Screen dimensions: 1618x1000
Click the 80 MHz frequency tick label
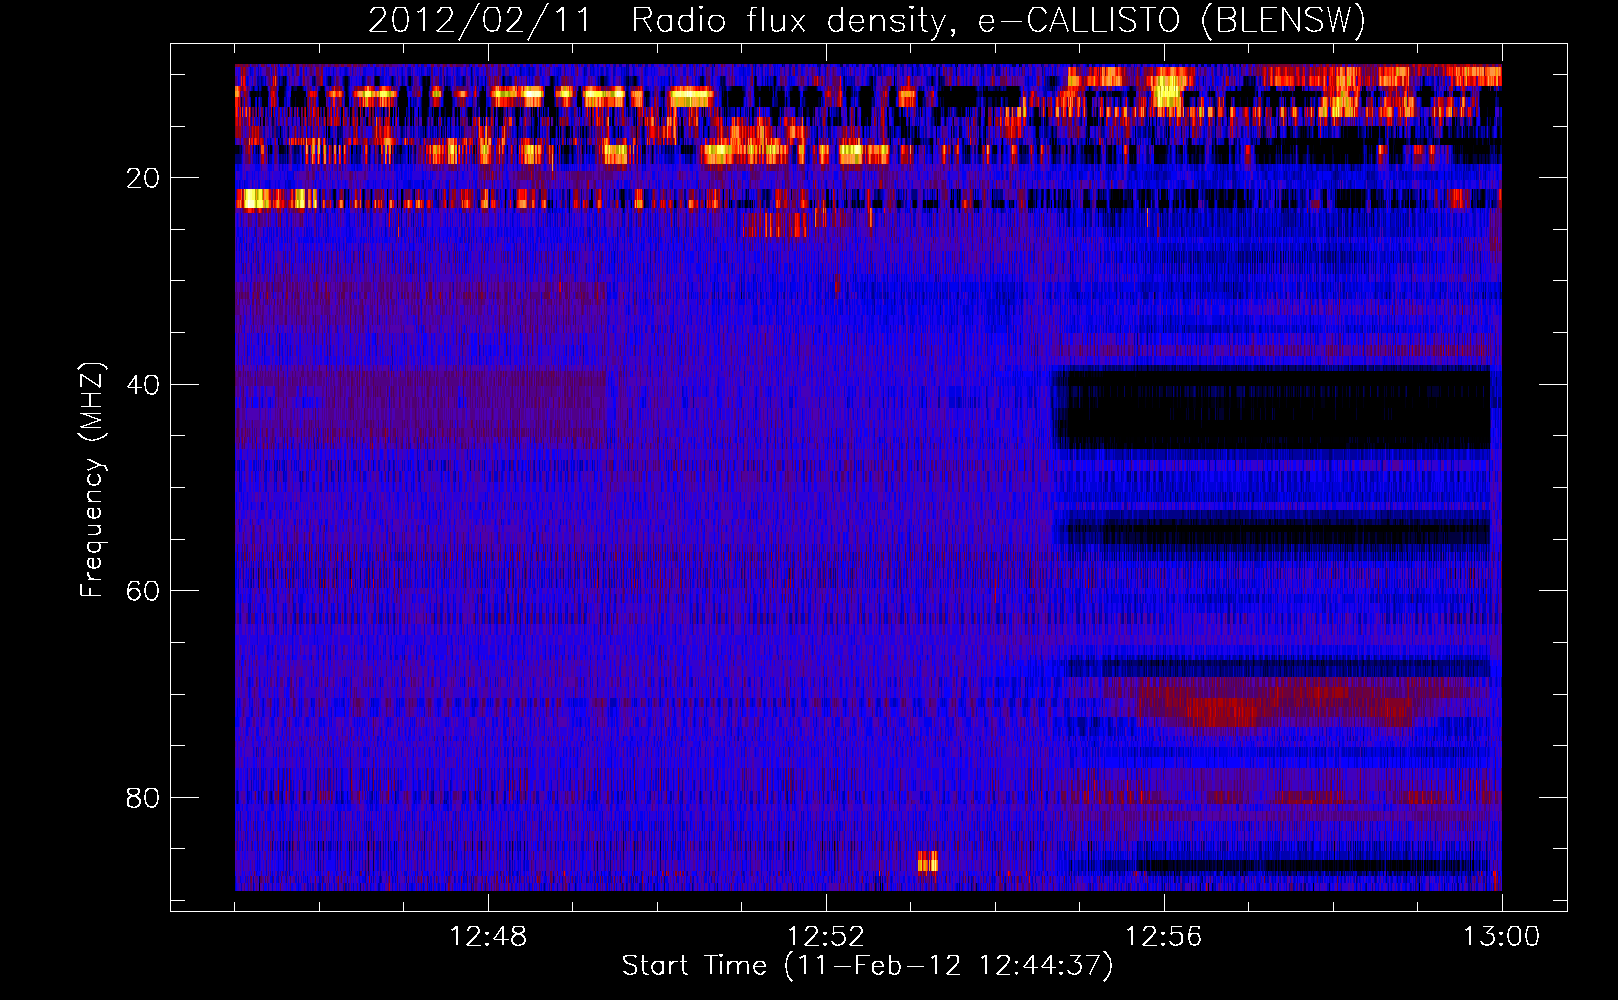tap(143, 798)
